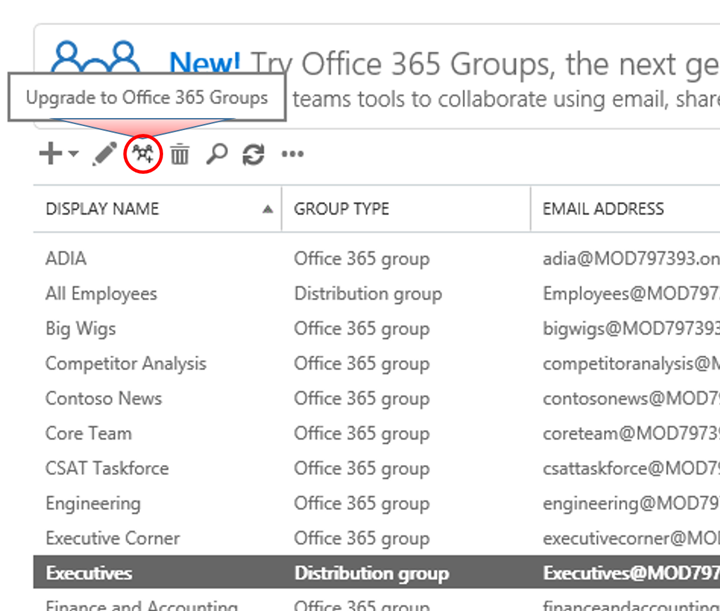The height and width of the screenshot is (611, 720).
Task: Open the dropdown arrow beside the plus icon
Action: click(x=73, y=153)
